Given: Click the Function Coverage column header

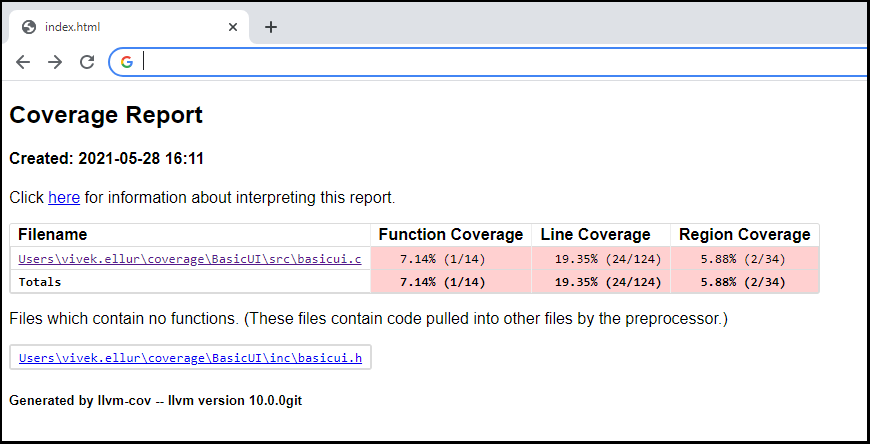Looking at the screenshot, I should (x=450, y=235).
